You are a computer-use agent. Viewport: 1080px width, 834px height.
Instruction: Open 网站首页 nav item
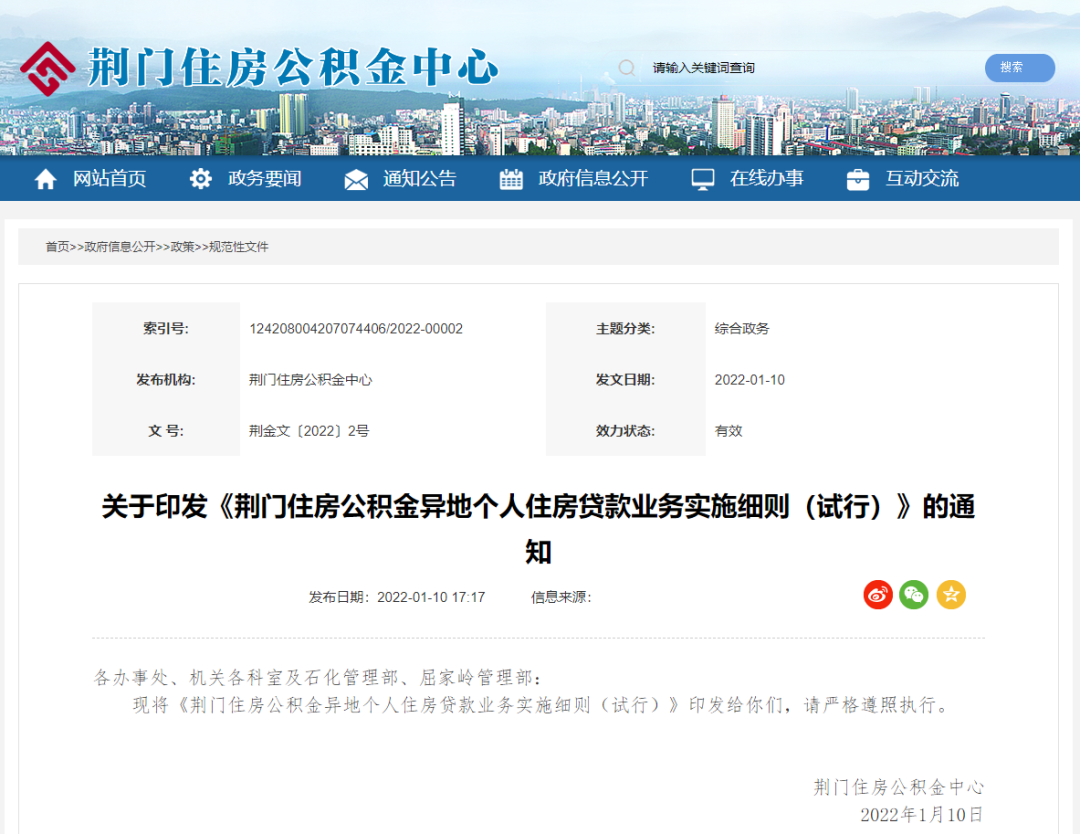(x=110, y=179)
